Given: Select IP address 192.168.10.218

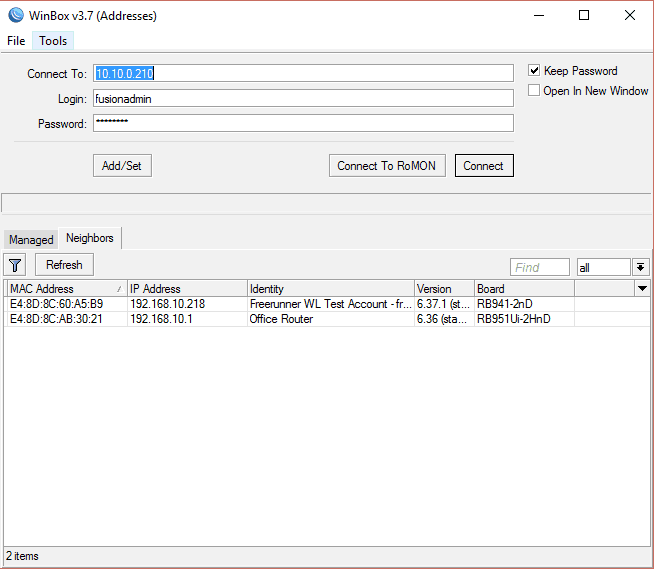Looking at the screenshot, I should (x=167, y=304).
